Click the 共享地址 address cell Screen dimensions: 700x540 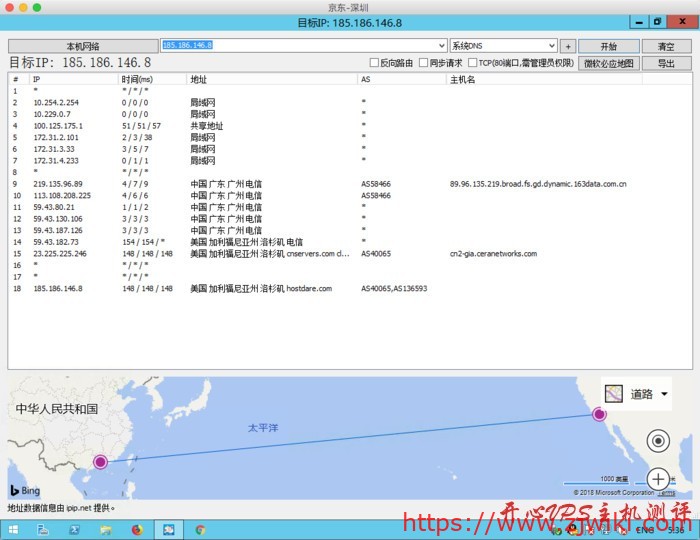207,126
